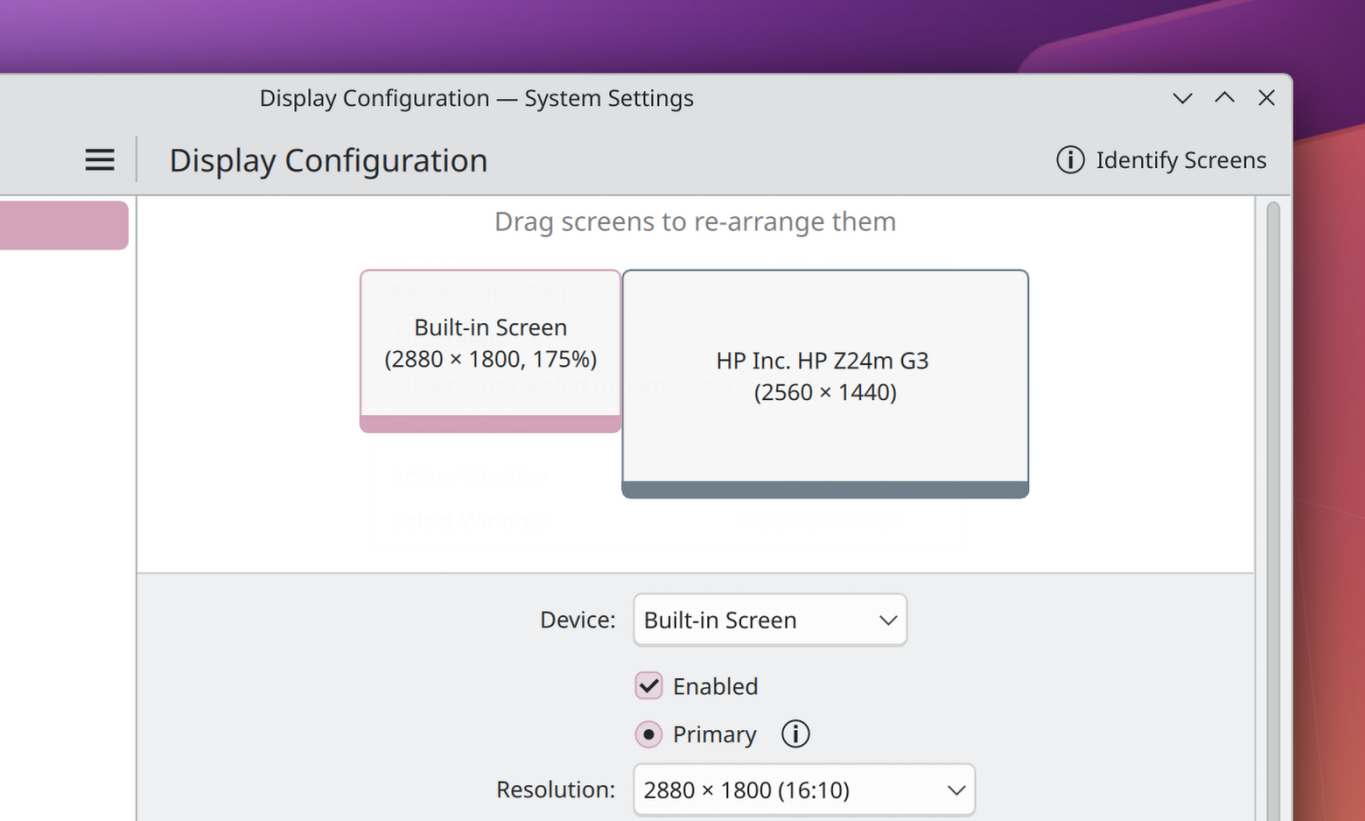
Task: Select the Built-in Screen in the arrangement preview
Action: coord(491,350)
